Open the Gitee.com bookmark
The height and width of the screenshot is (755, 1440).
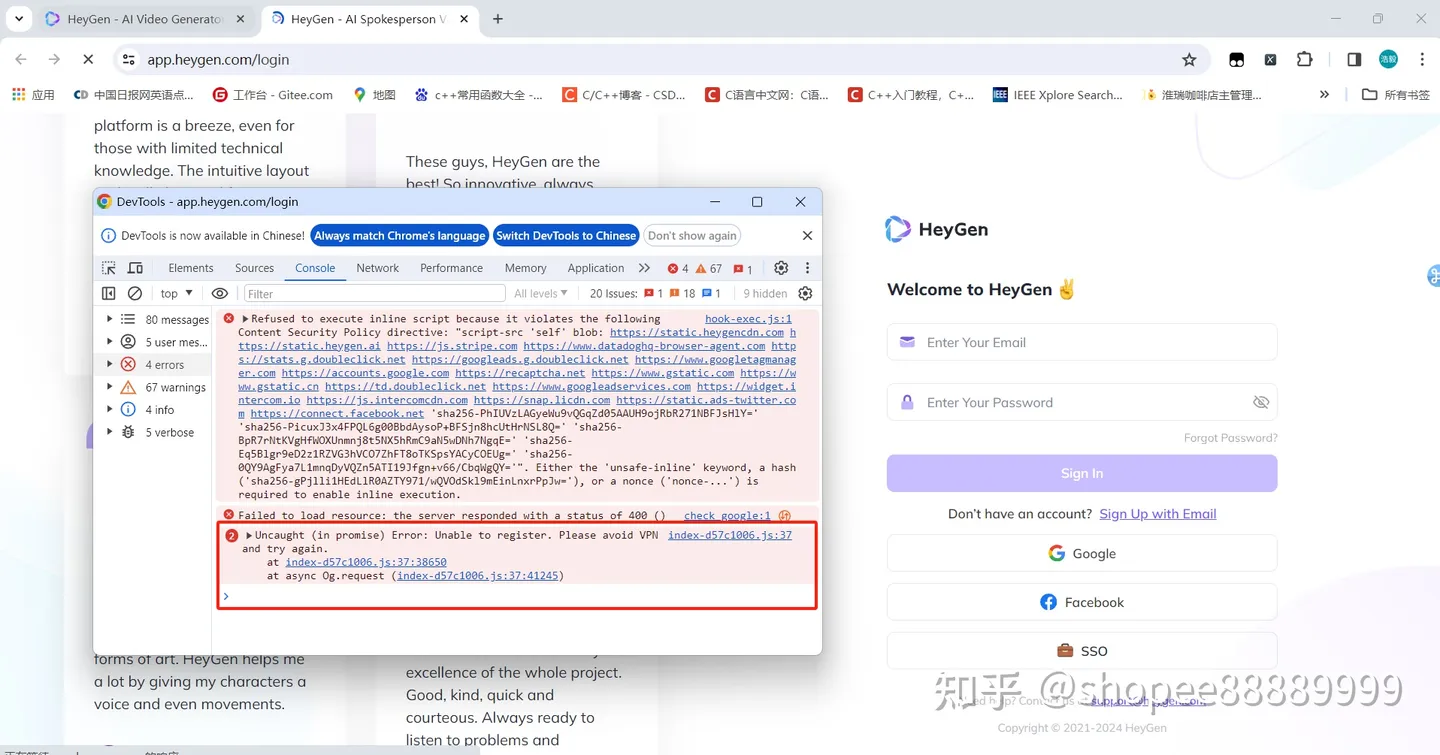click(x=272, y=95)
